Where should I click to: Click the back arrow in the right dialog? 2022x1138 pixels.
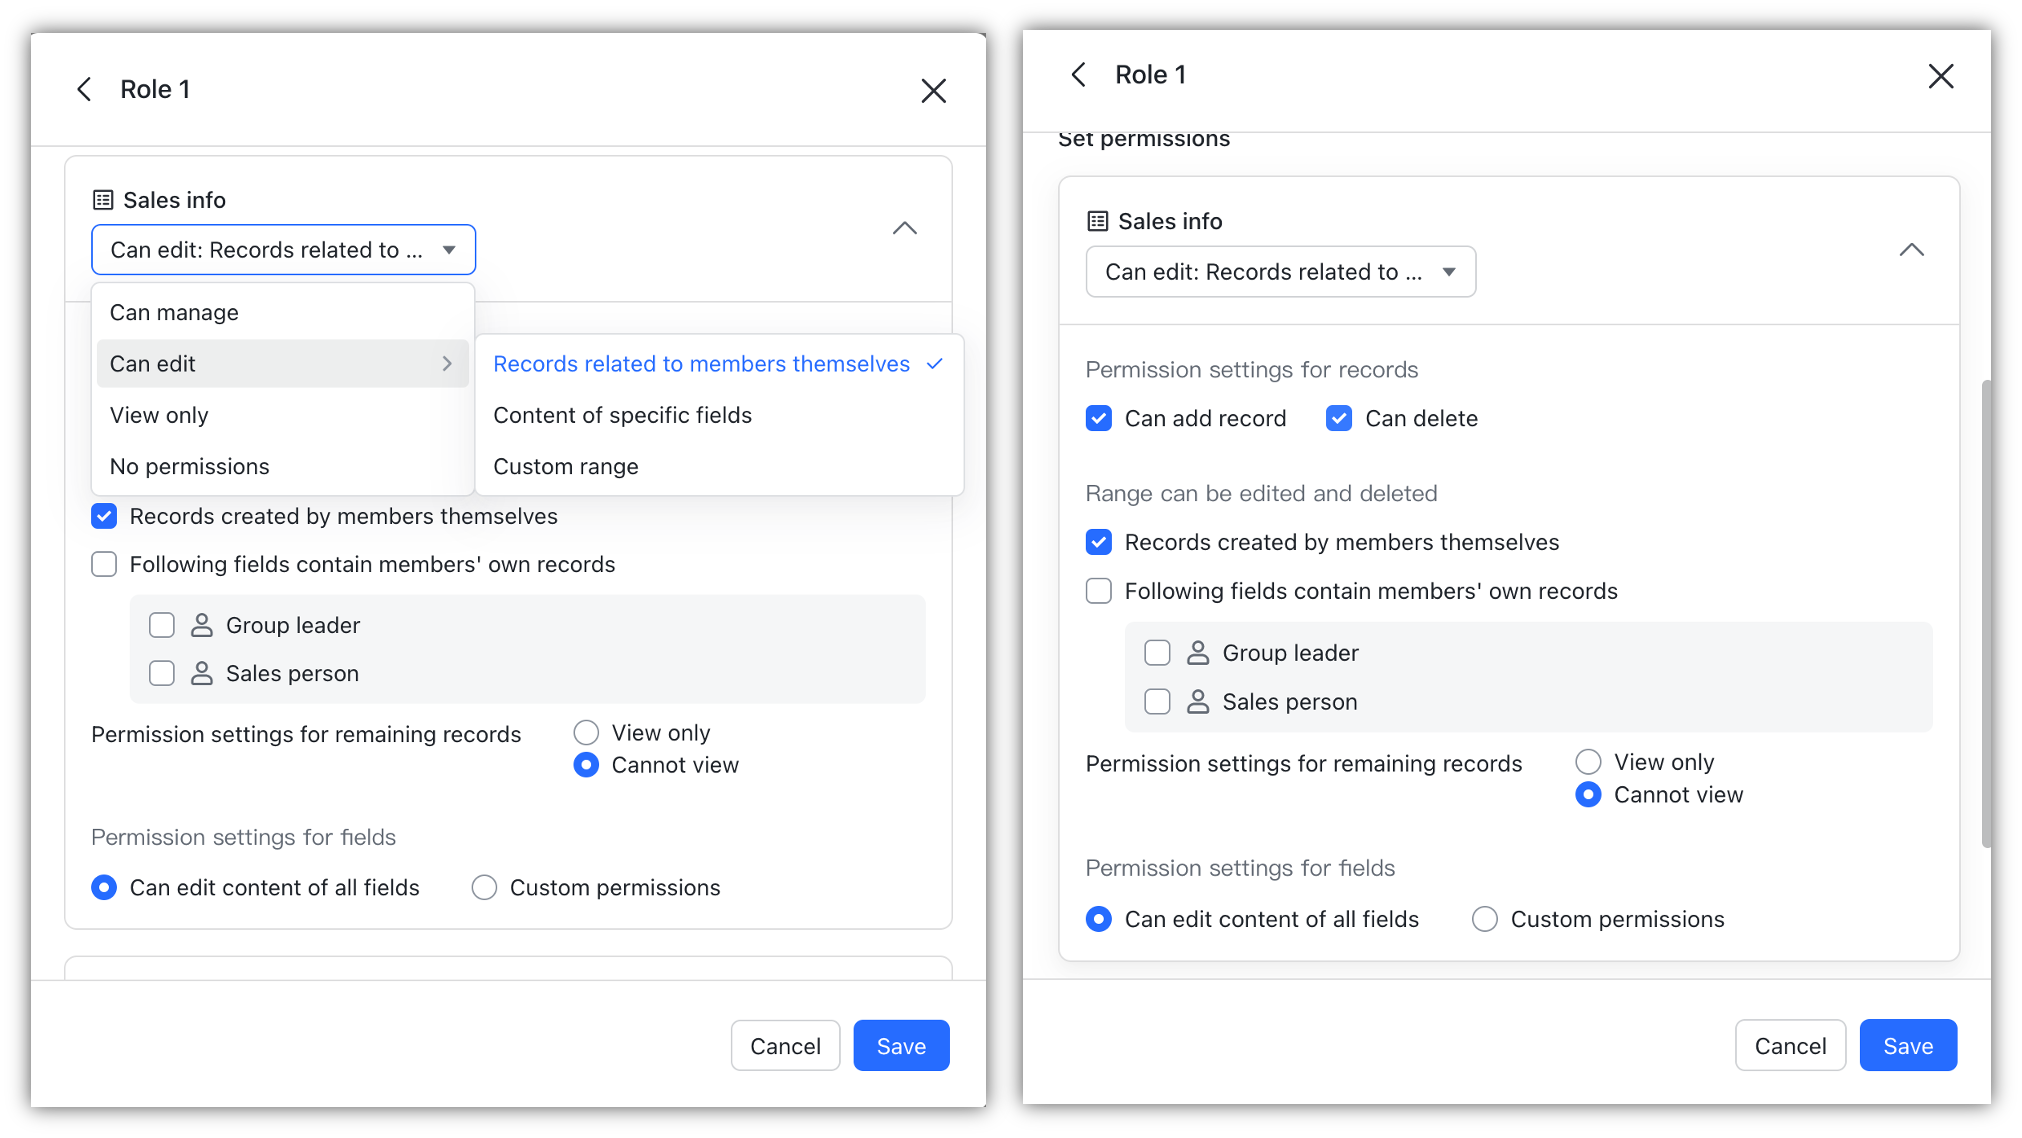tap(1078, 74)
